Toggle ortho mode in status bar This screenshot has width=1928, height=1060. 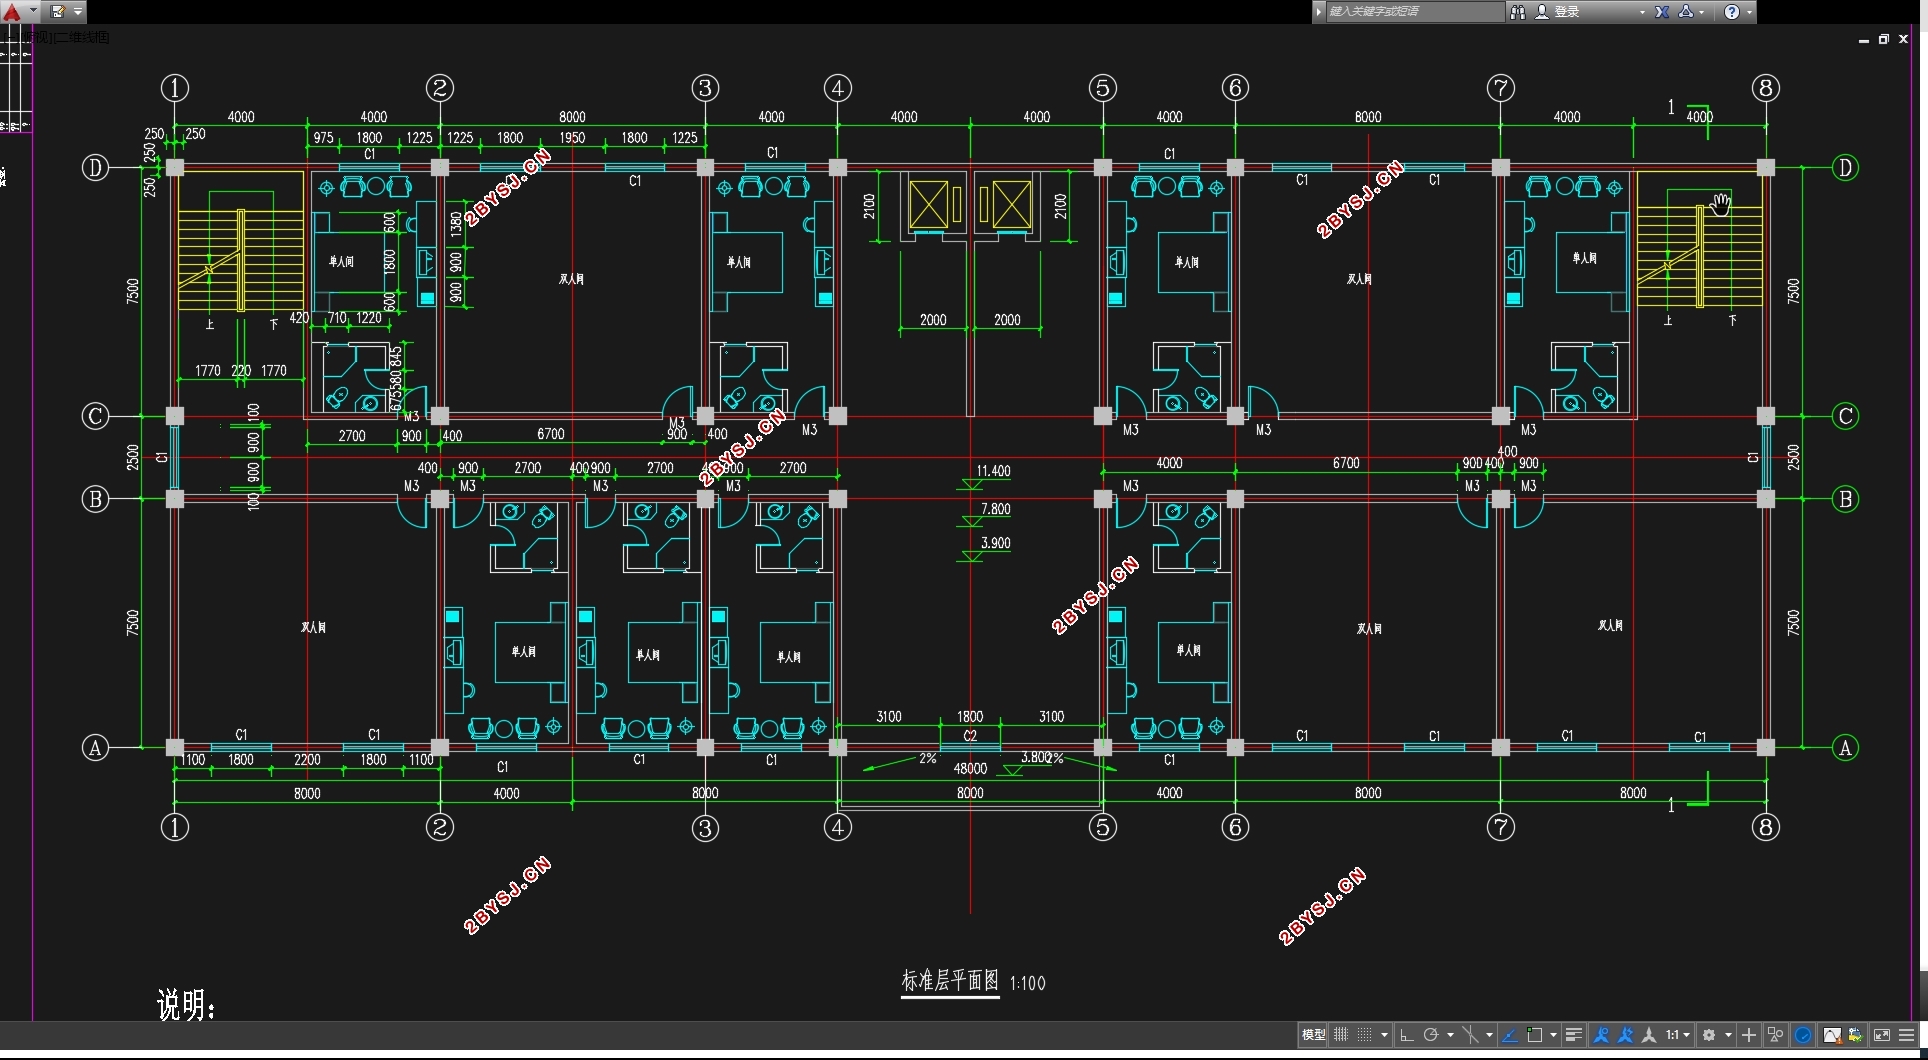coord(1406,1035)
